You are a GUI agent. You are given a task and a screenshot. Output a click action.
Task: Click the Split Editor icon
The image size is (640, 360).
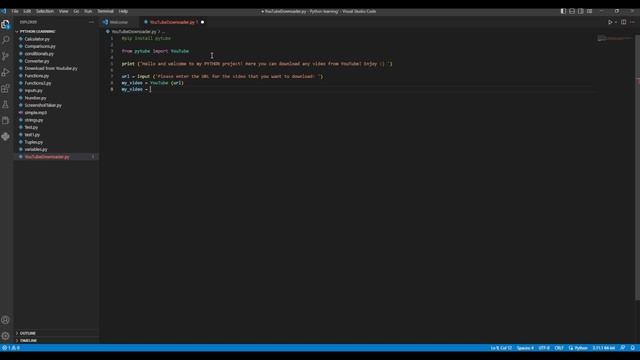coord(624,22)
